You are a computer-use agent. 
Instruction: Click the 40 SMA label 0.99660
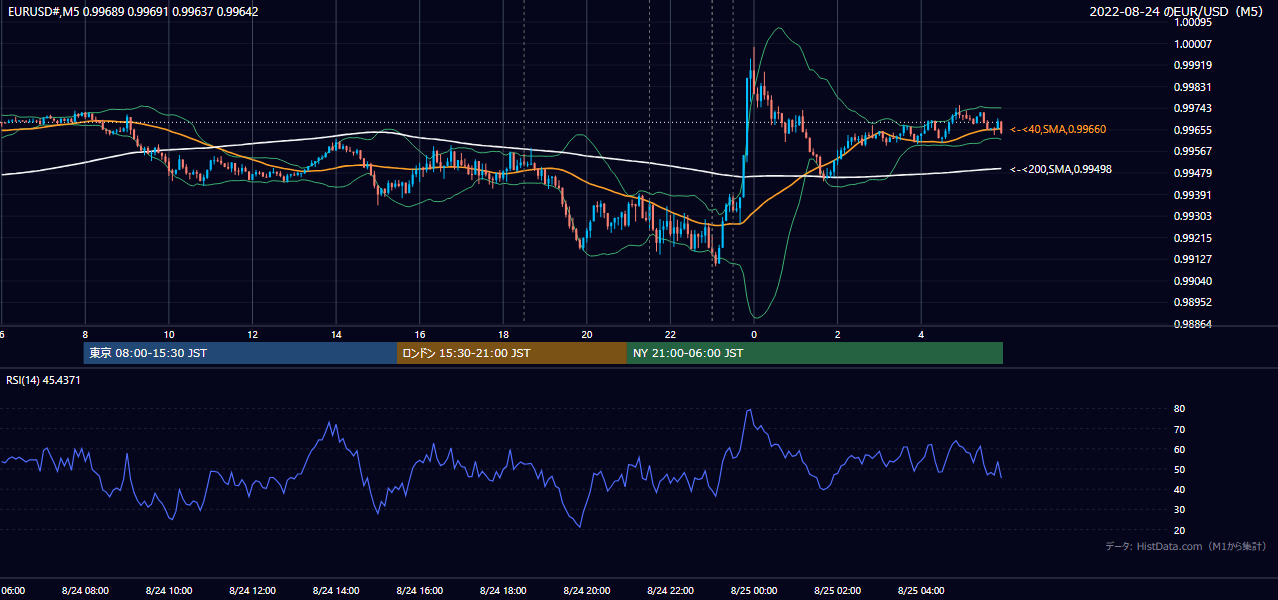1058,129
